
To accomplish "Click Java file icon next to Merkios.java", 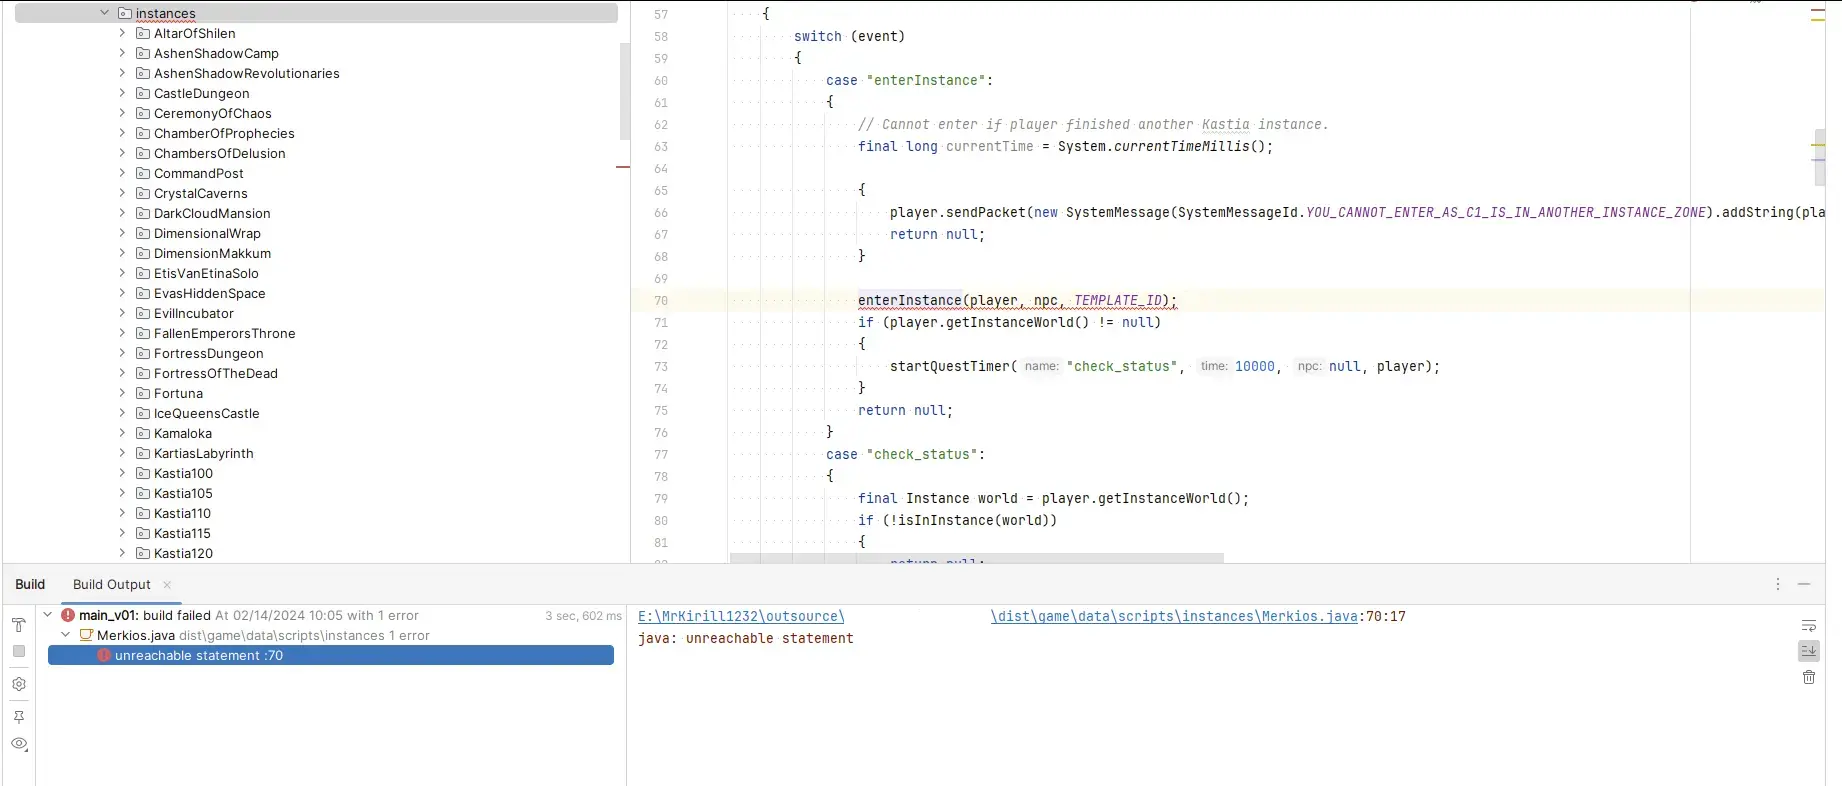I will (x=86, y=636).
